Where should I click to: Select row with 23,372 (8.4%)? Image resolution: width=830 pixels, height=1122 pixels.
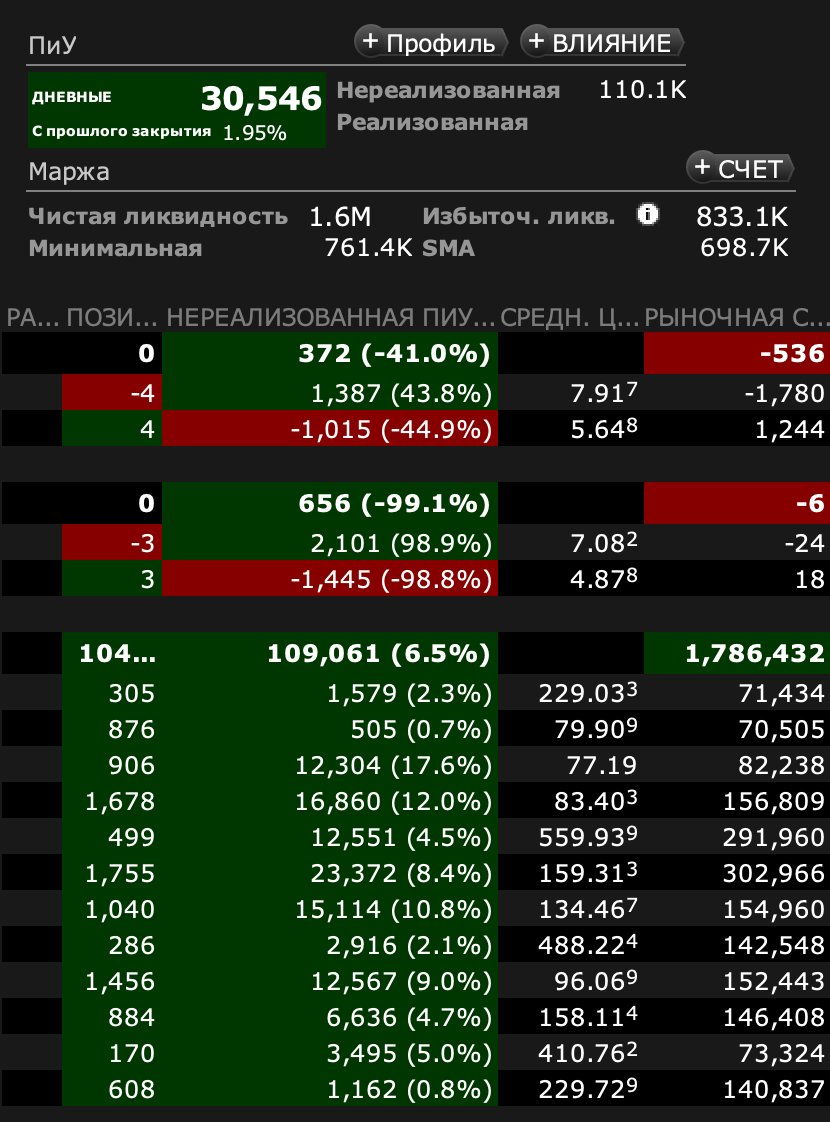[x=415, y=872]
